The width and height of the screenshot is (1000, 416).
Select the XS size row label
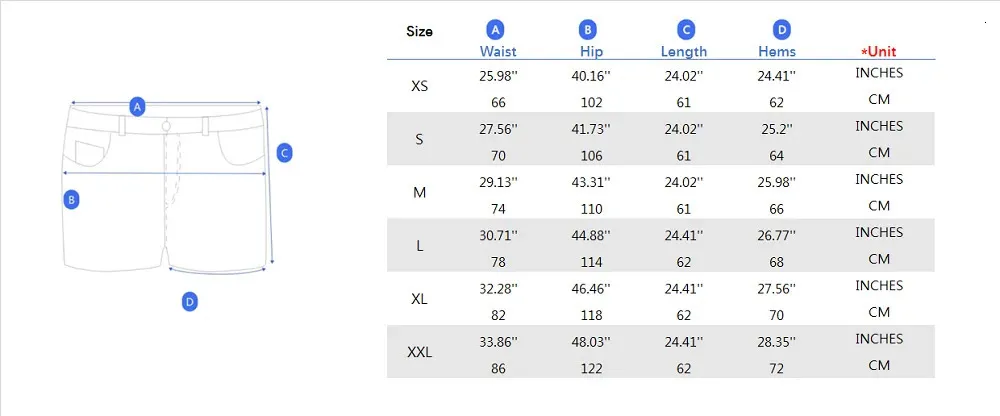[x=420, y=86]
